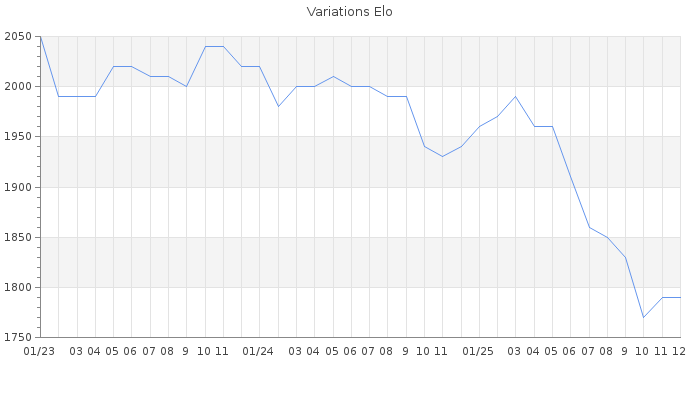Click the line's starting point at 2050
The width and height of the screenshot is (700, 400).
(x=40, y=37)
